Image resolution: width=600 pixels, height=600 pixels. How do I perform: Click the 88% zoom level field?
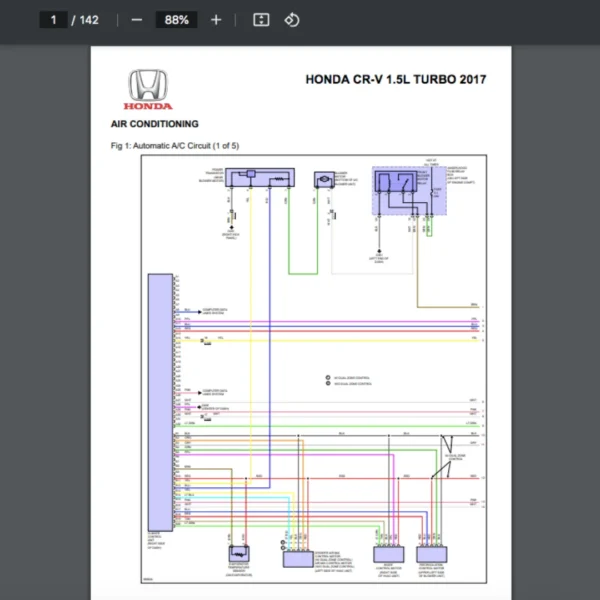(x=177, y=20)
